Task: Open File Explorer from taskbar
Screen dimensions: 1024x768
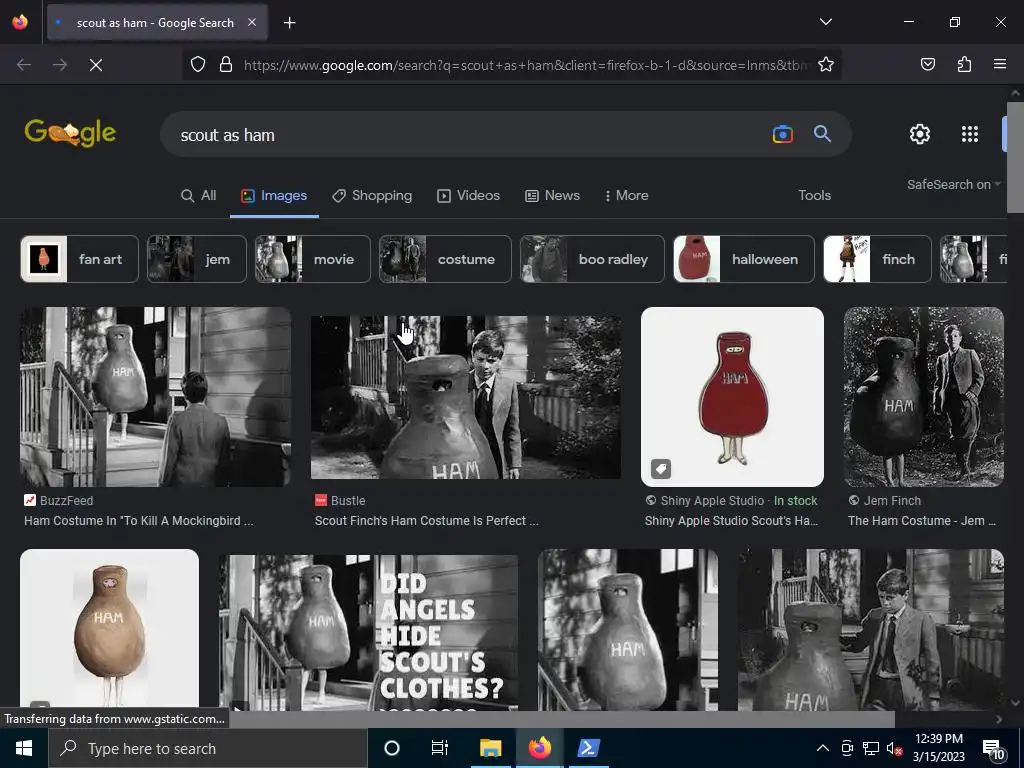Action: point(490,748)
